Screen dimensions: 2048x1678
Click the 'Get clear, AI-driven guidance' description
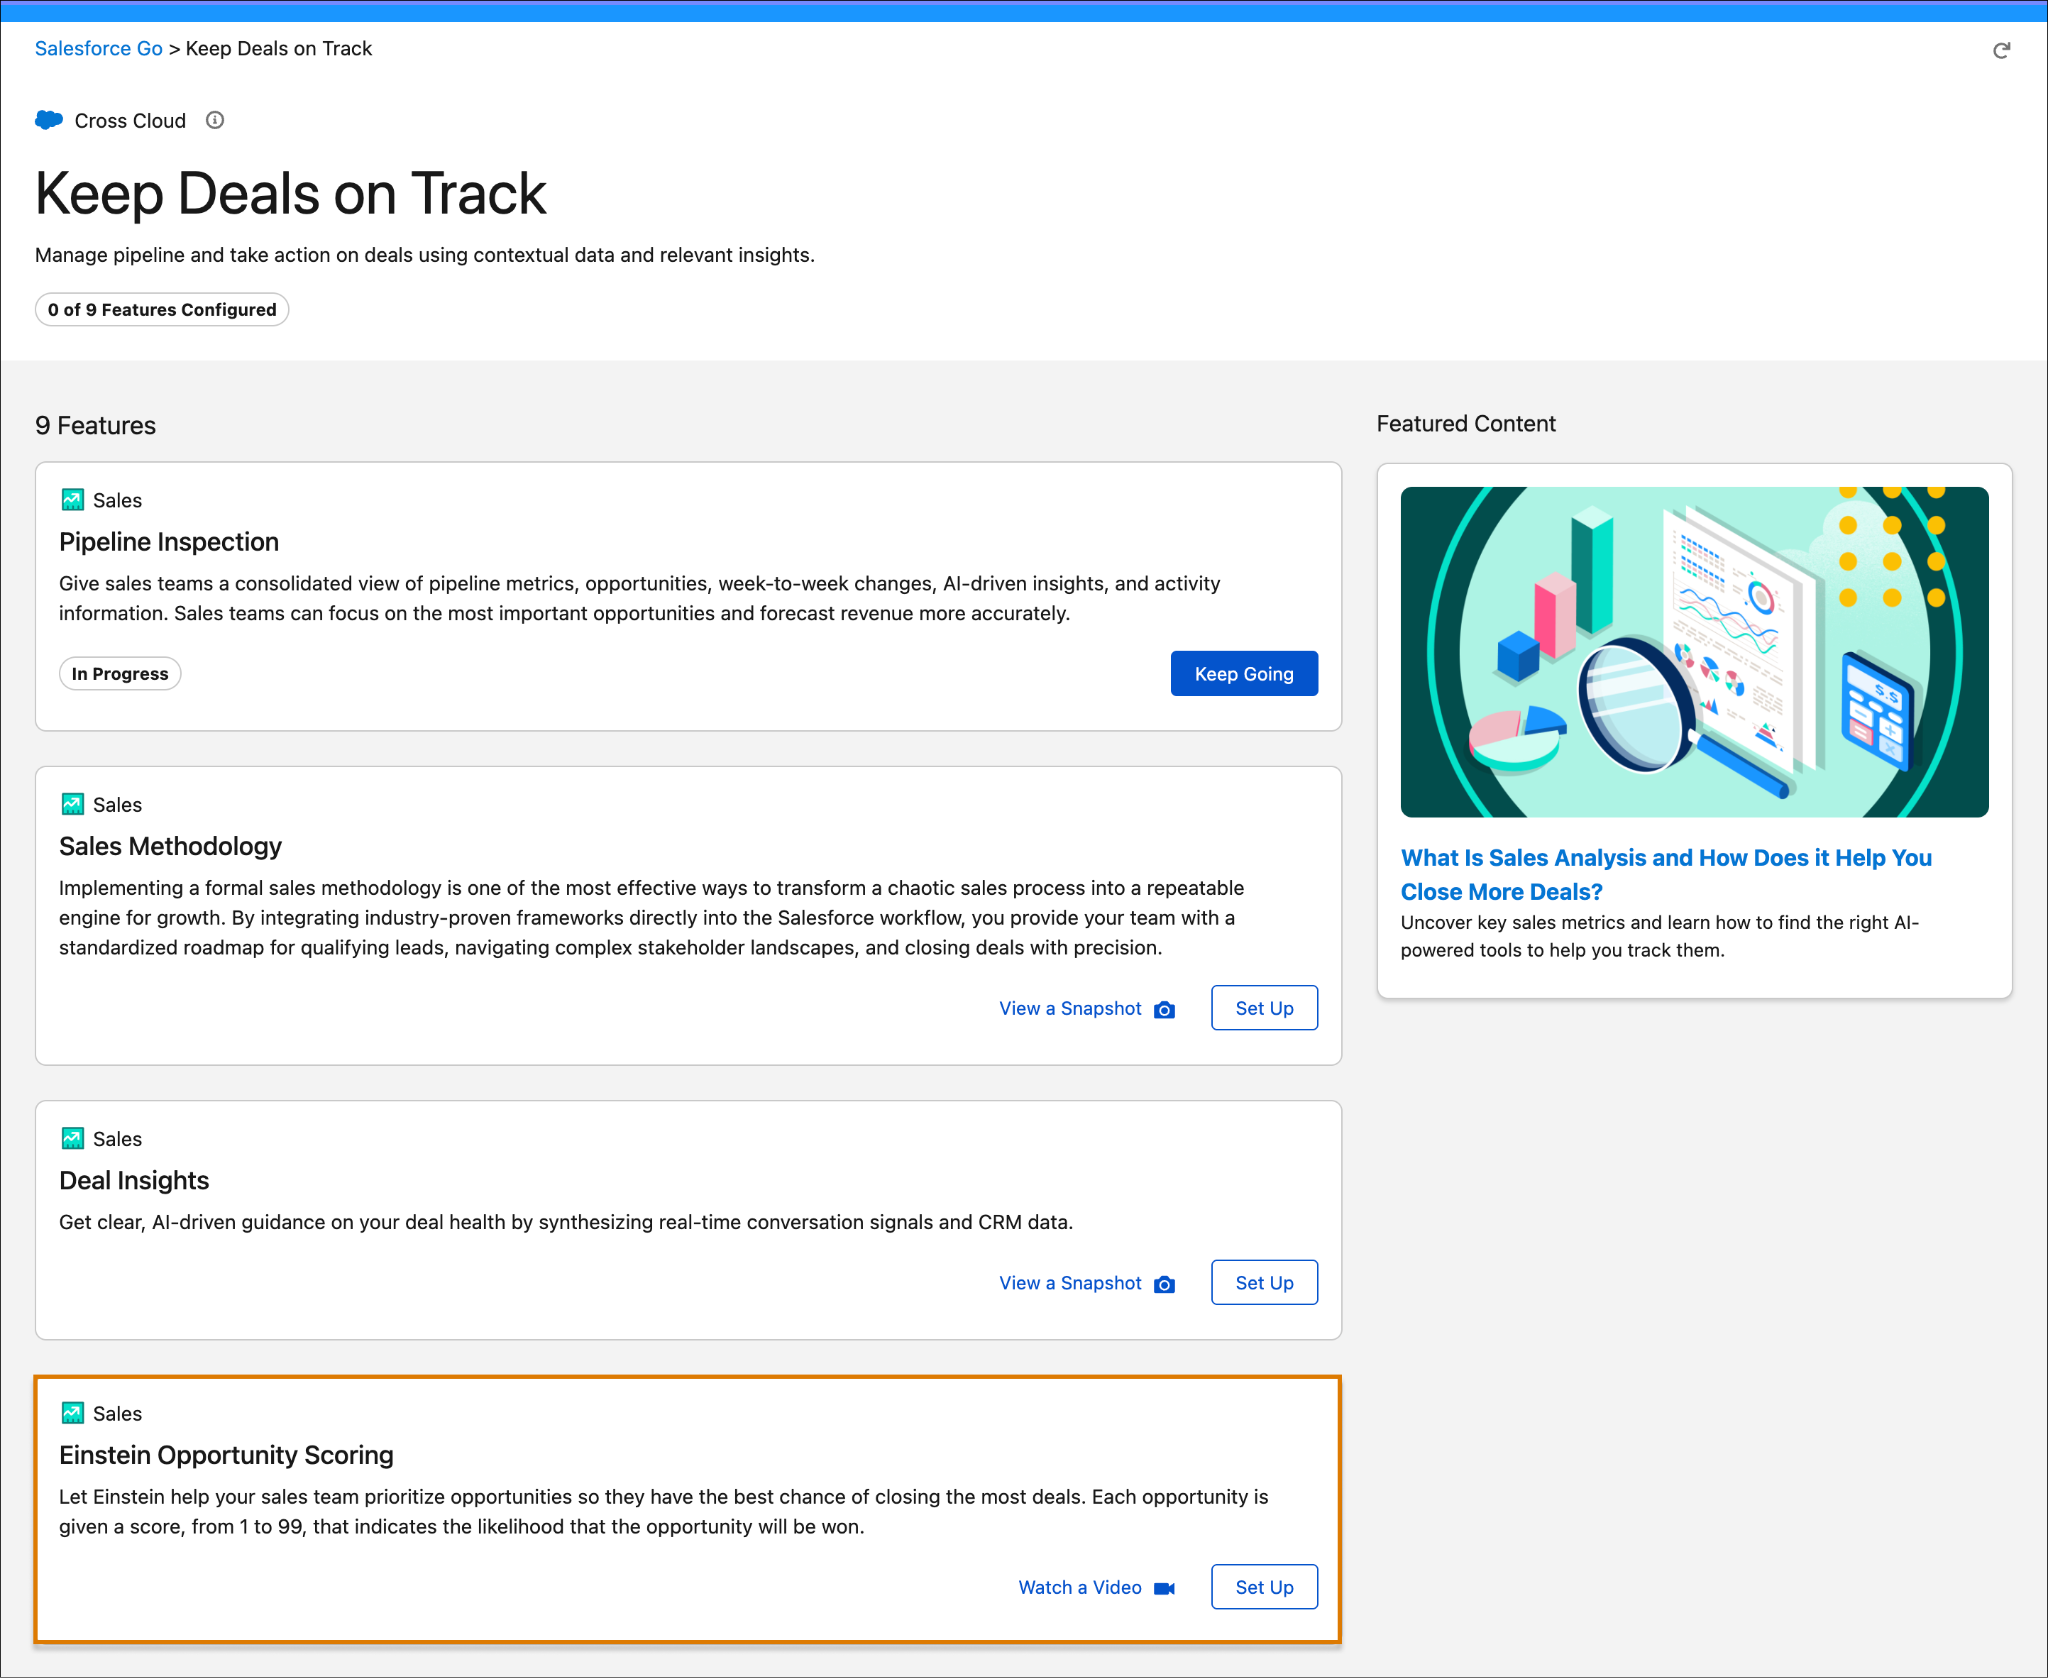[566, 1221]
